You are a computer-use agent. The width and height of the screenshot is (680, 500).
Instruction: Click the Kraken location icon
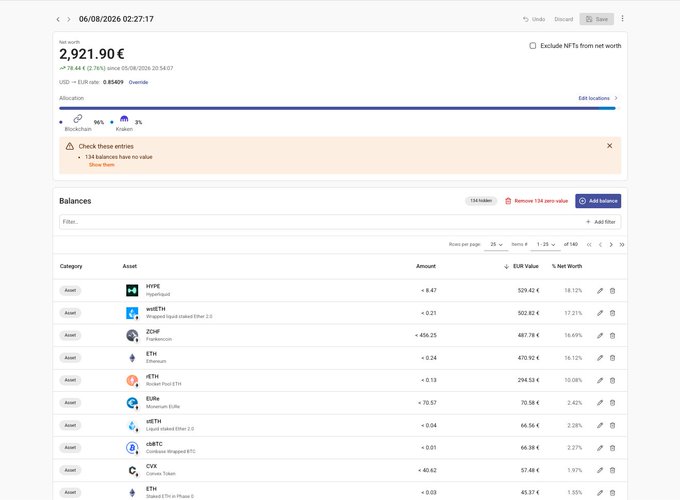pyautogui.click(x=124, y=118)
